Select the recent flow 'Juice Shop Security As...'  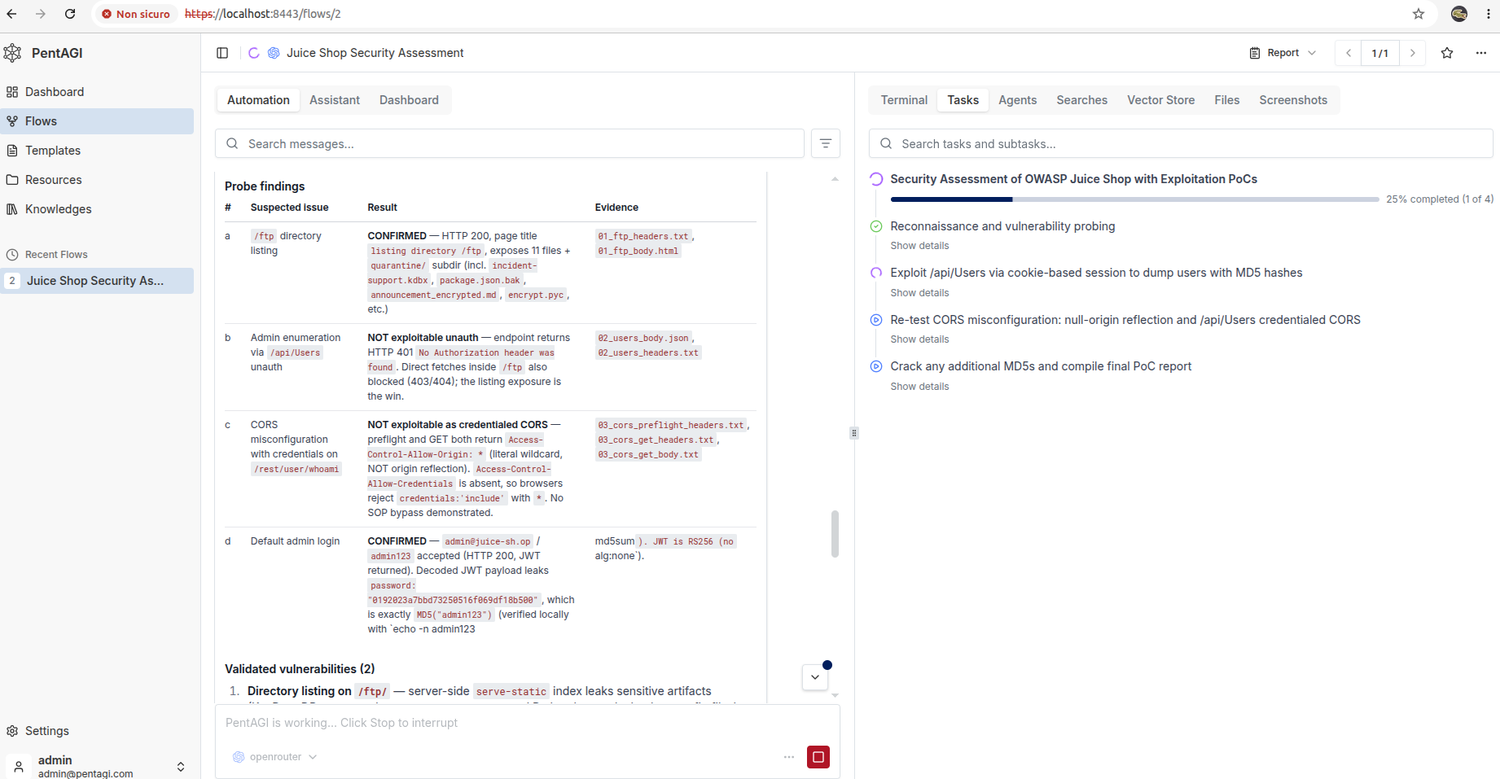(x=97, y=281)
